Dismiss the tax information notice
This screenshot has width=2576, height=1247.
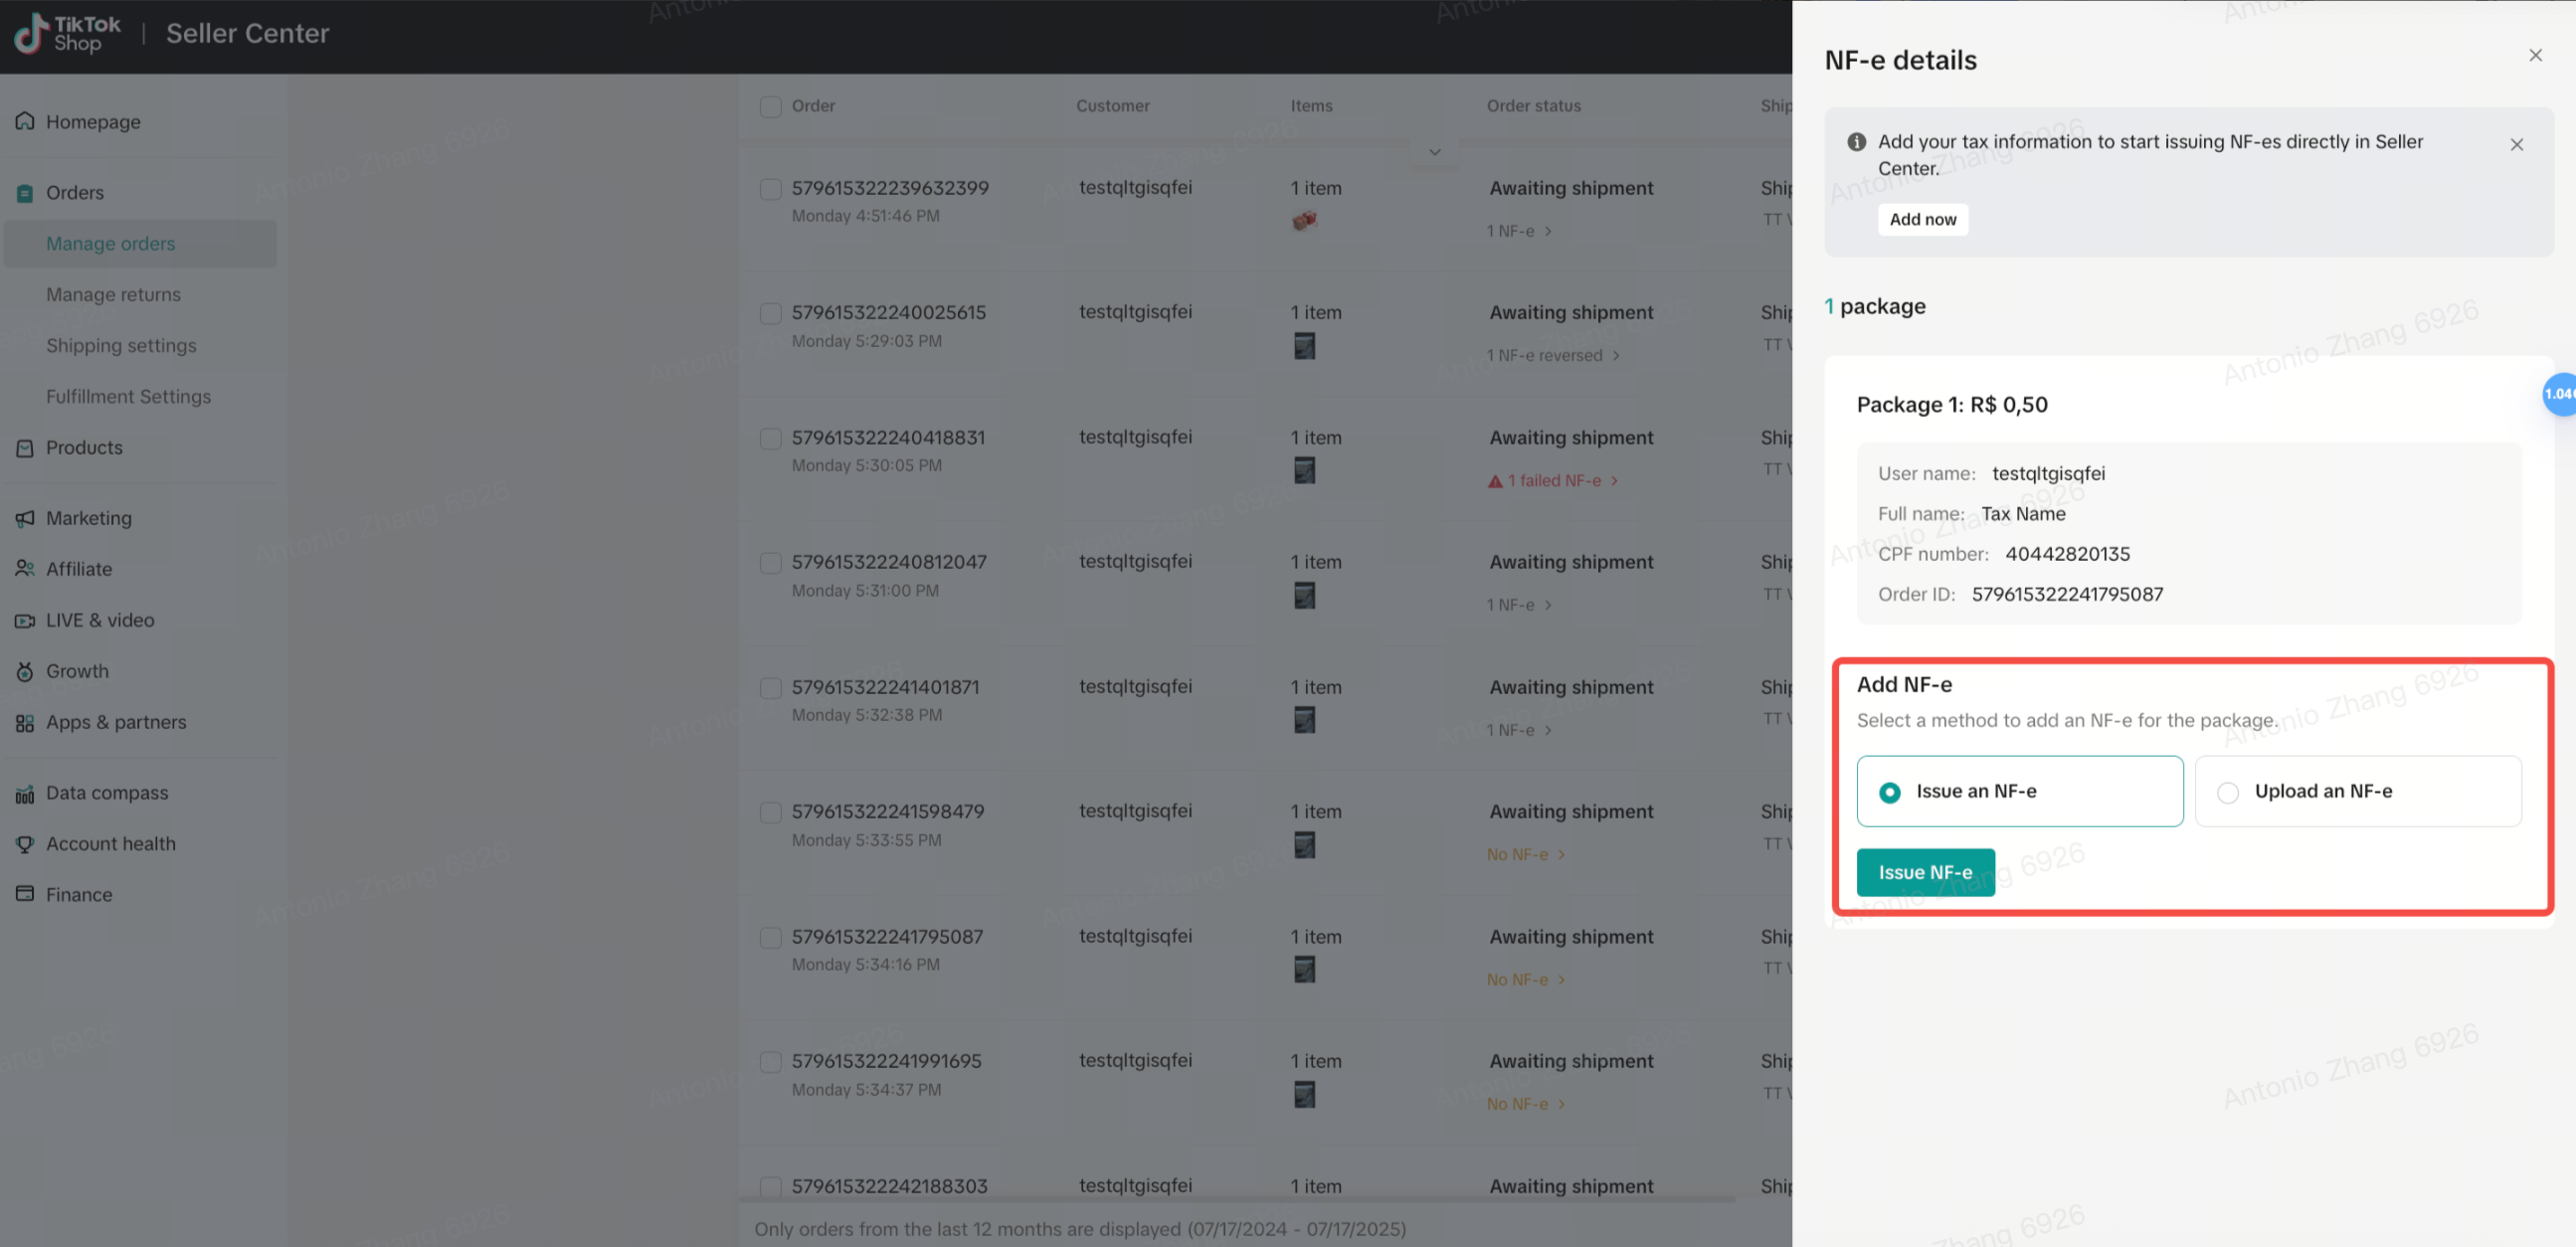click(2516, 145)
